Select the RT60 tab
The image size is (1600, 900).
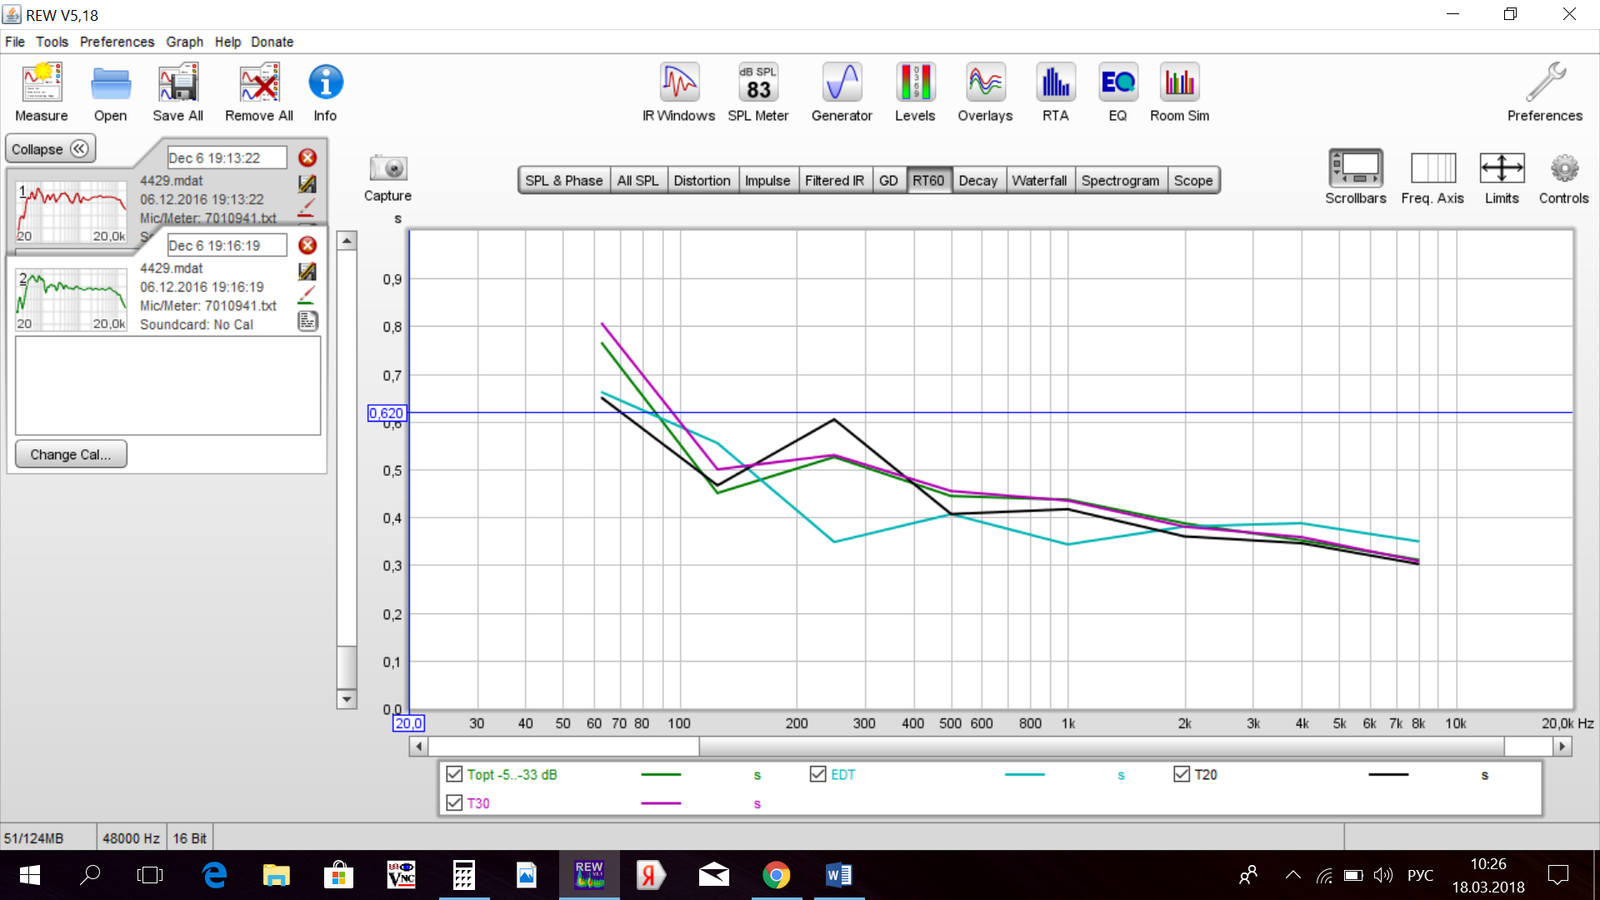click(928, 180)
